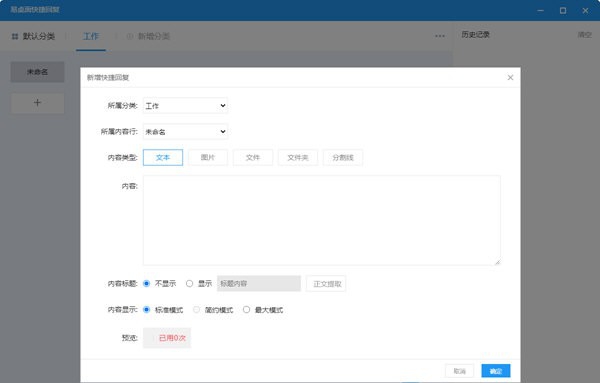The width and height of the screenshot is (600, 383).
Task: Click 取消 to cancel the dialog
Action: [x=460, y=371]
